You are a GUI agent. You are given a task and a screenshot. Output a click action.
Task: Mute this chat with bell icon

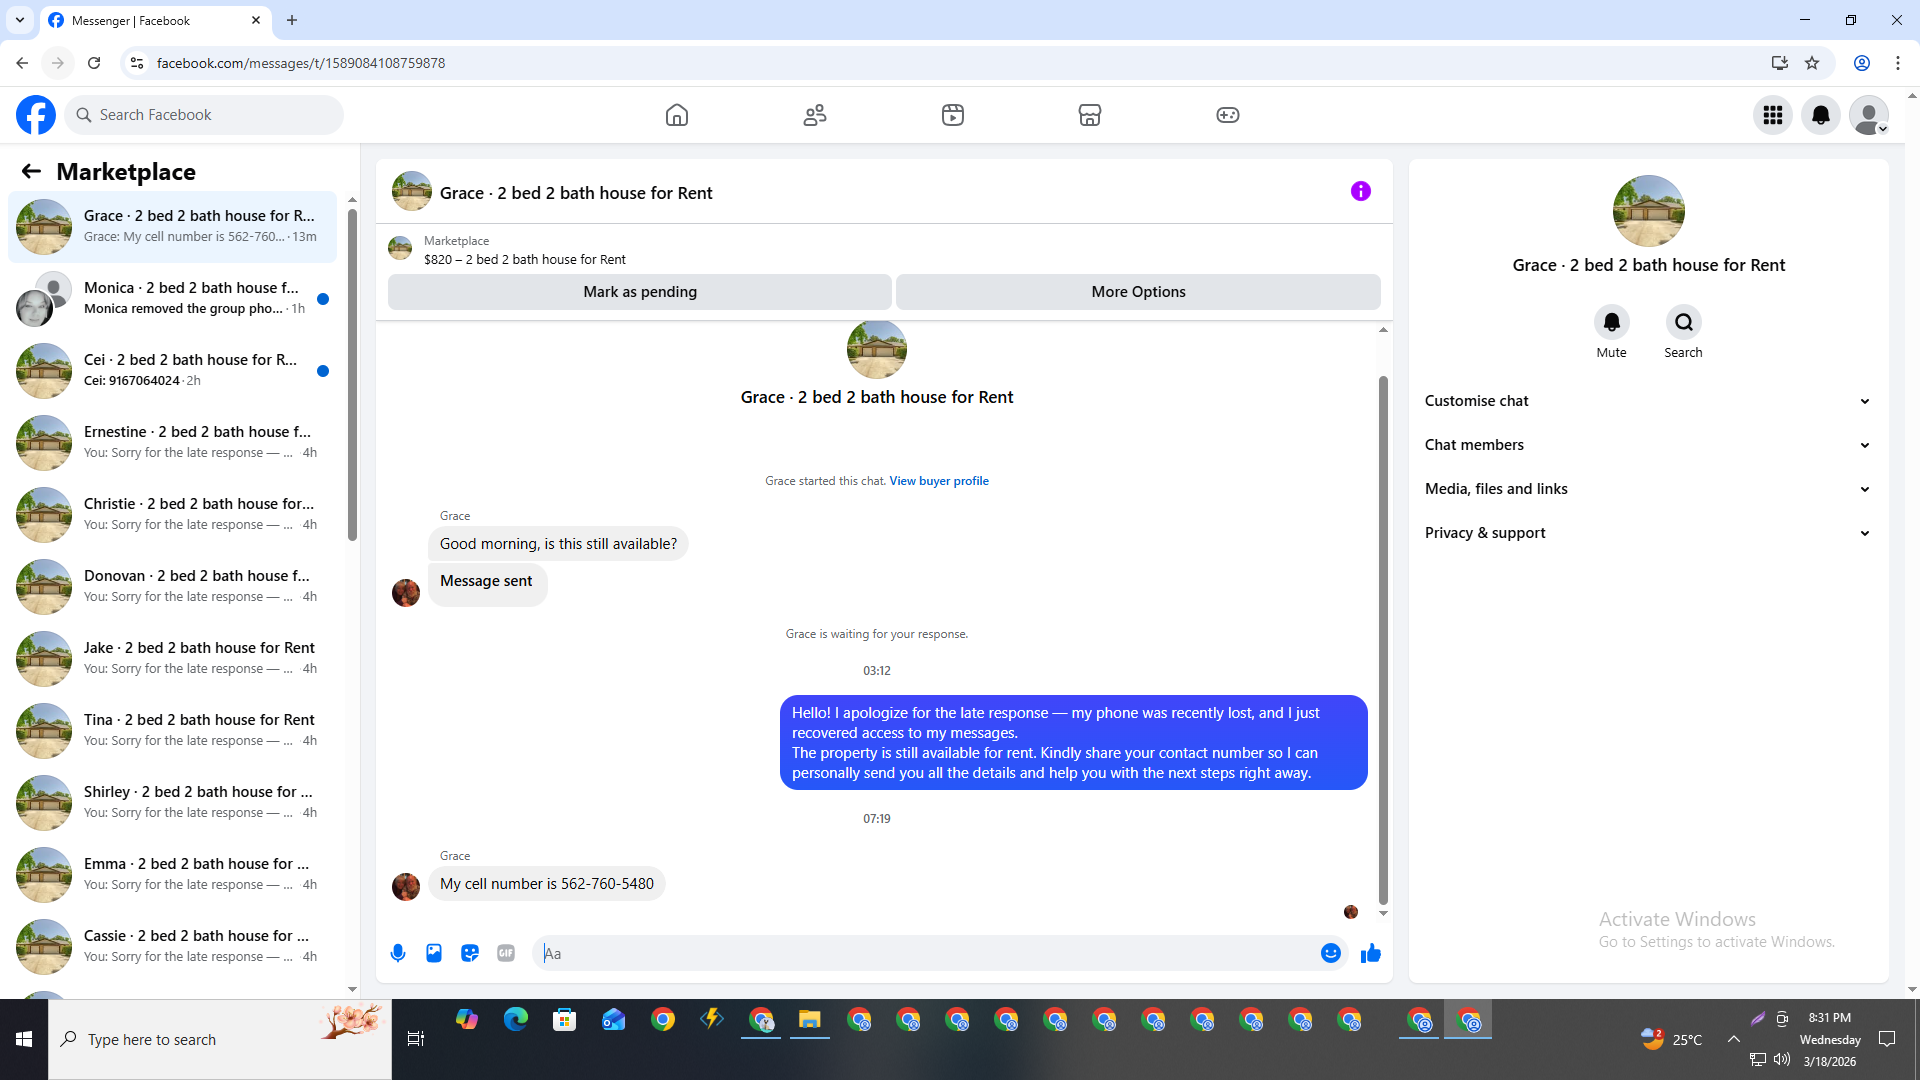(1611, 322)
